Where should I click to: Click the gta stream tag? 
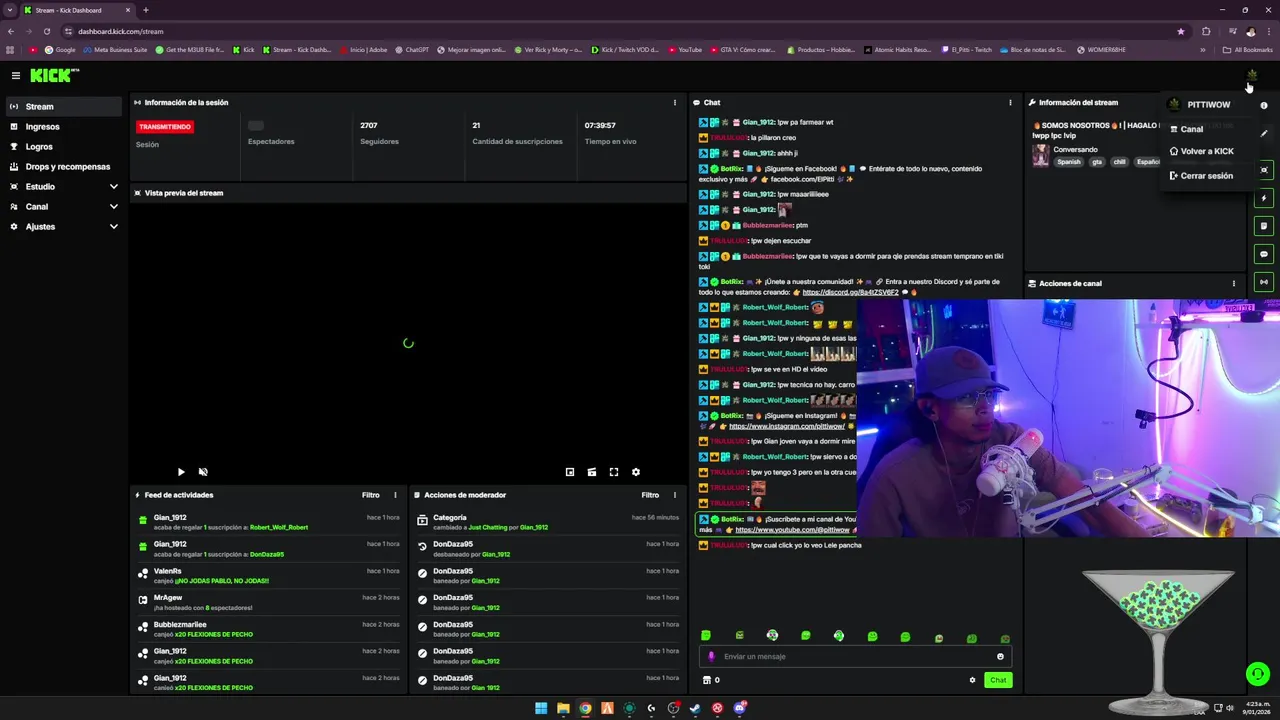[1097, 162]
